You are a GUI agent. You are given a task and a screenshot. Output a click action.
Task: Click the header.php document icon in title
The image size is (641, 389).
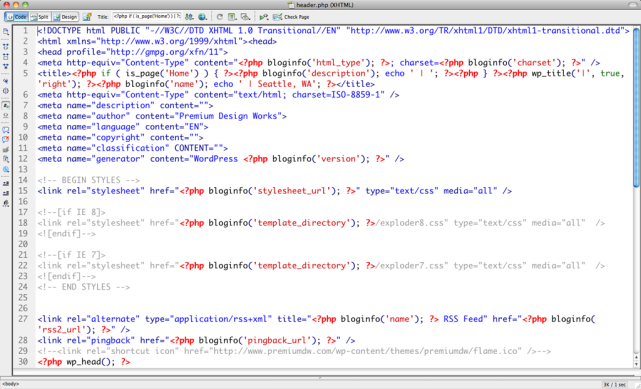(291, 5)
